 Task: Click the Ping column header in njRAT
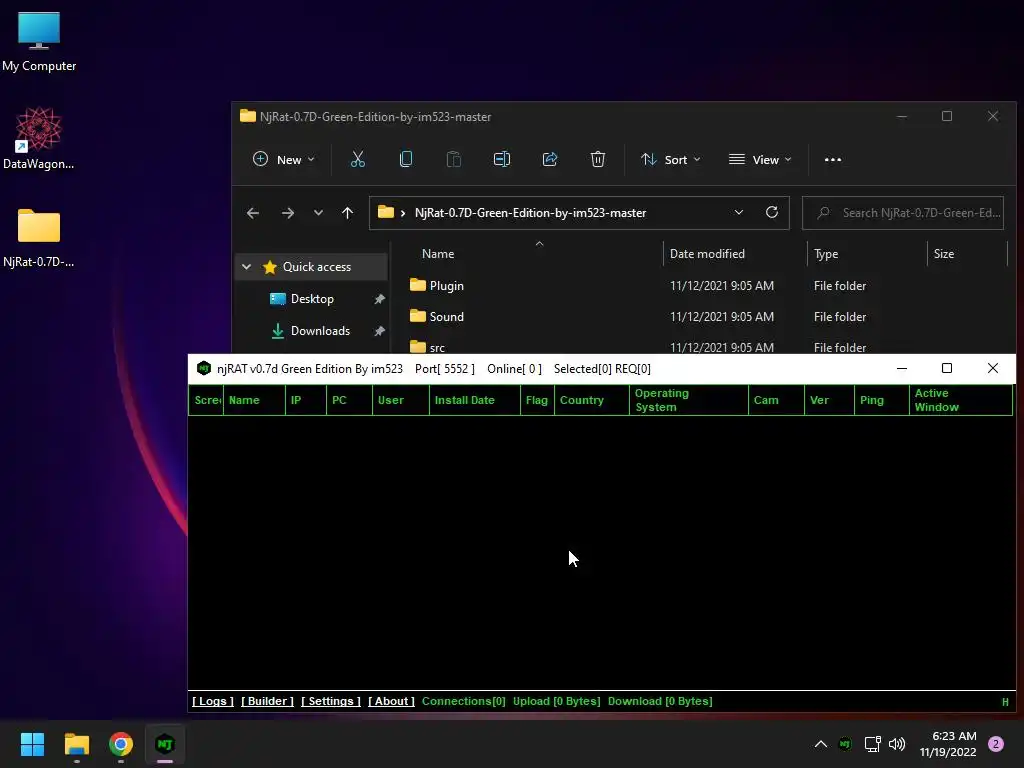coord(882,400)
